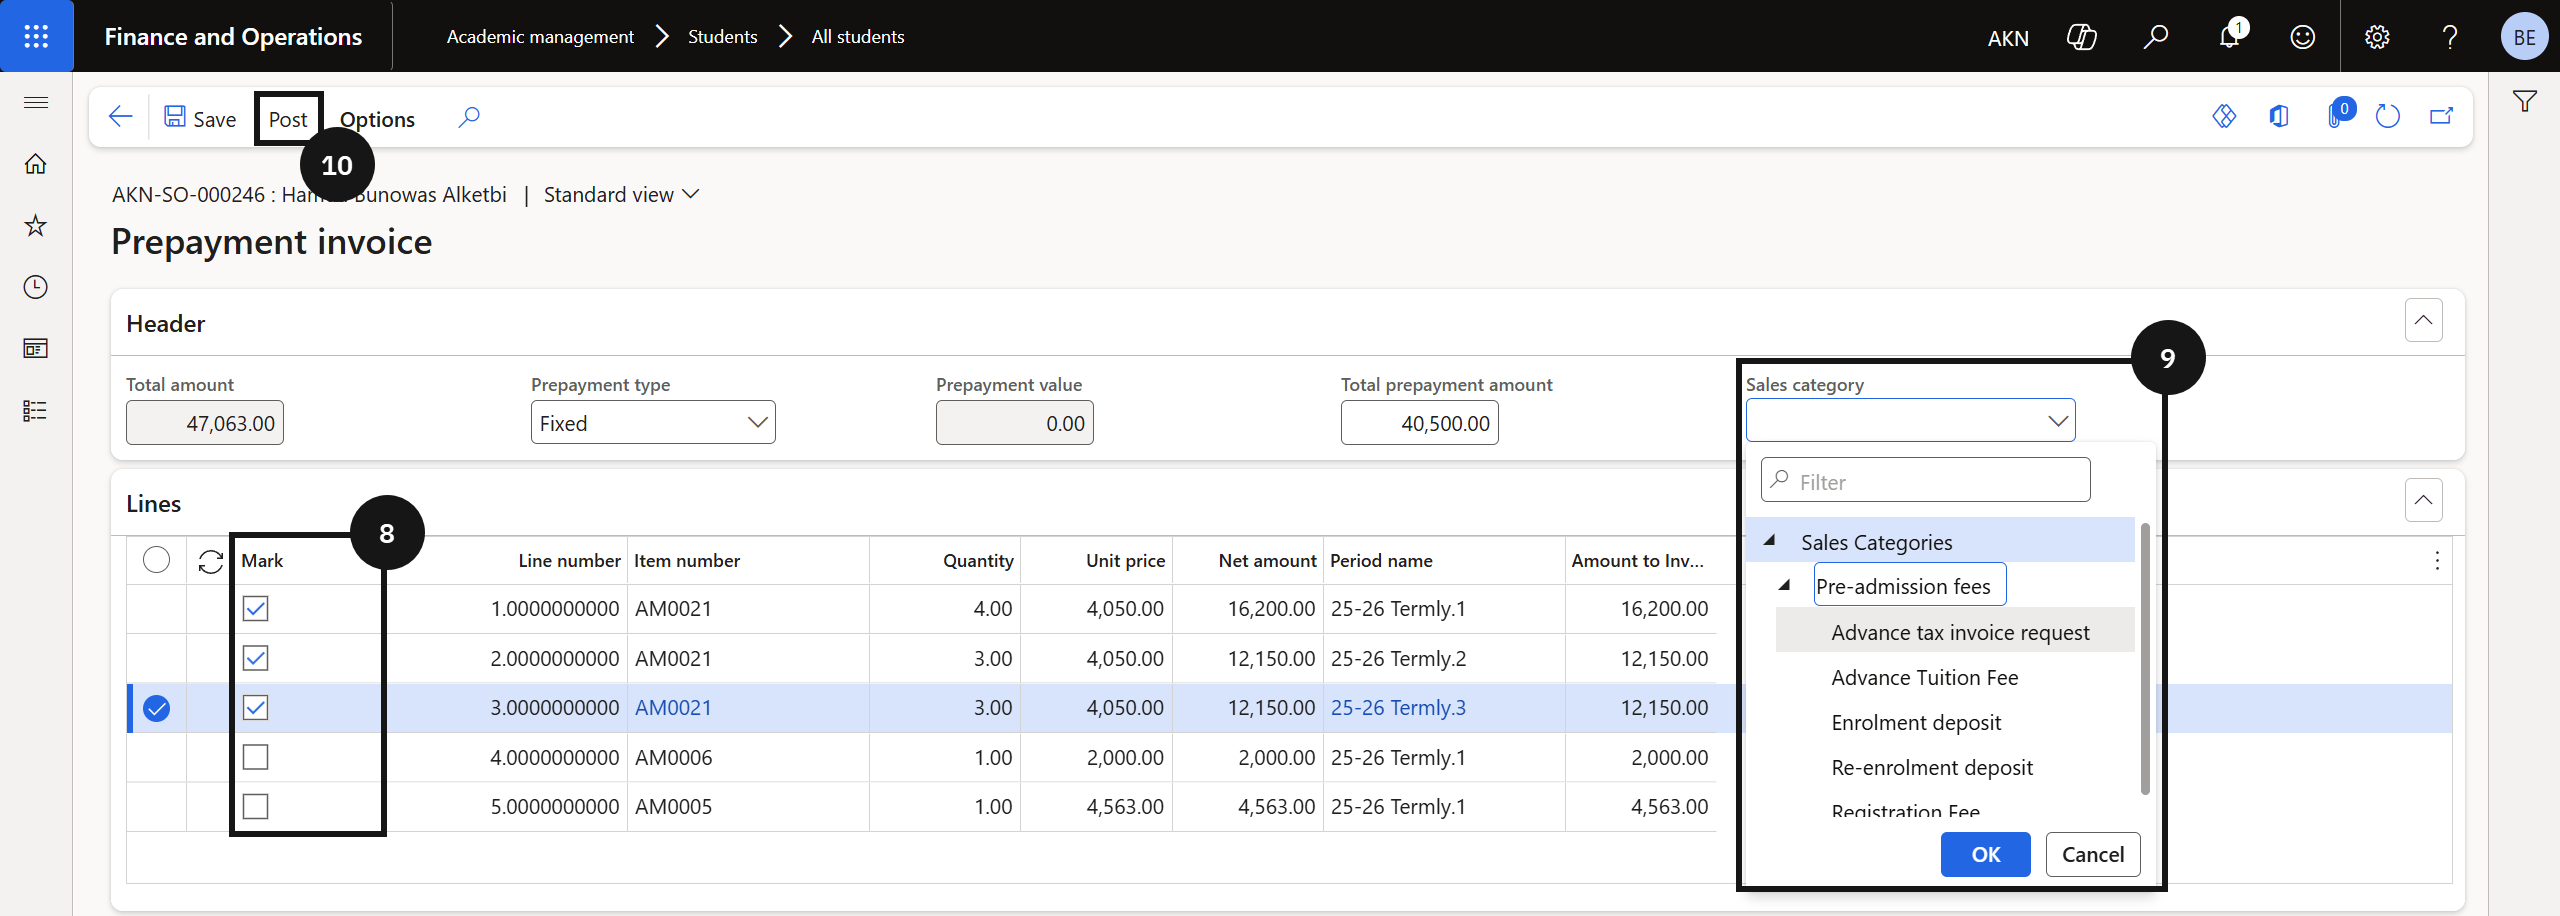The width and height of the screenshot is (2560, 916).
Task: Select Advance tax invoice request category
Action: (1960, 632)
